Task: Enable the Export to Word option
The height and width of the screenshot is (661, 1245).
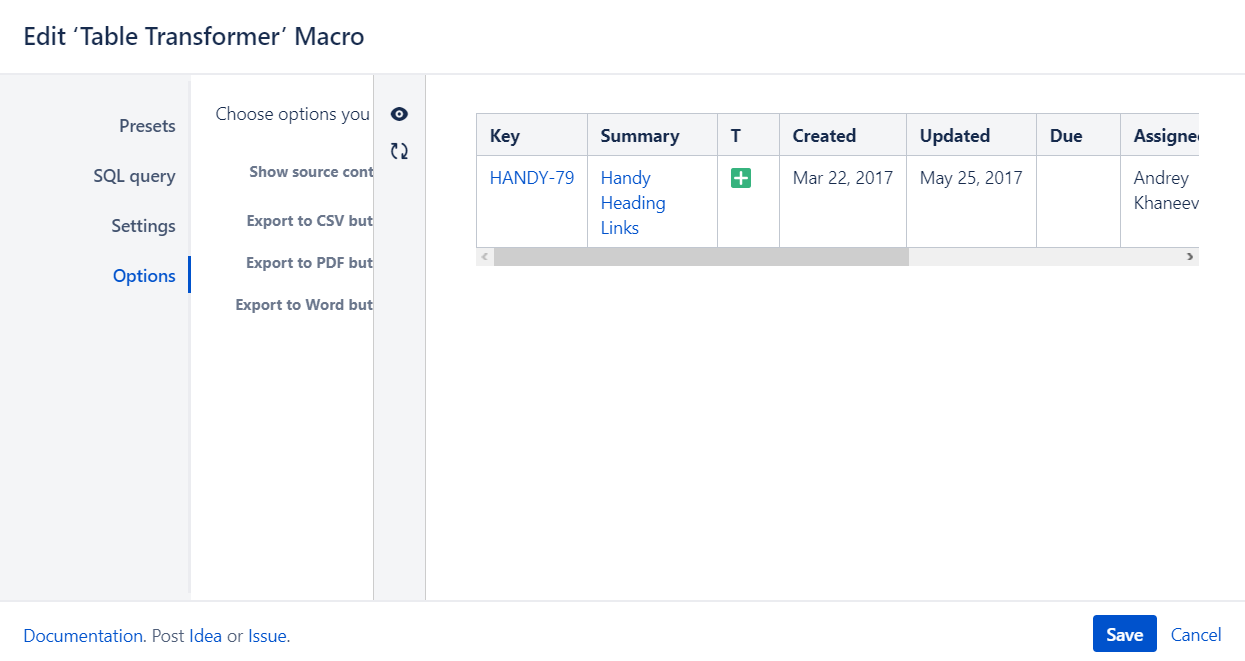Action: [304, 304]
